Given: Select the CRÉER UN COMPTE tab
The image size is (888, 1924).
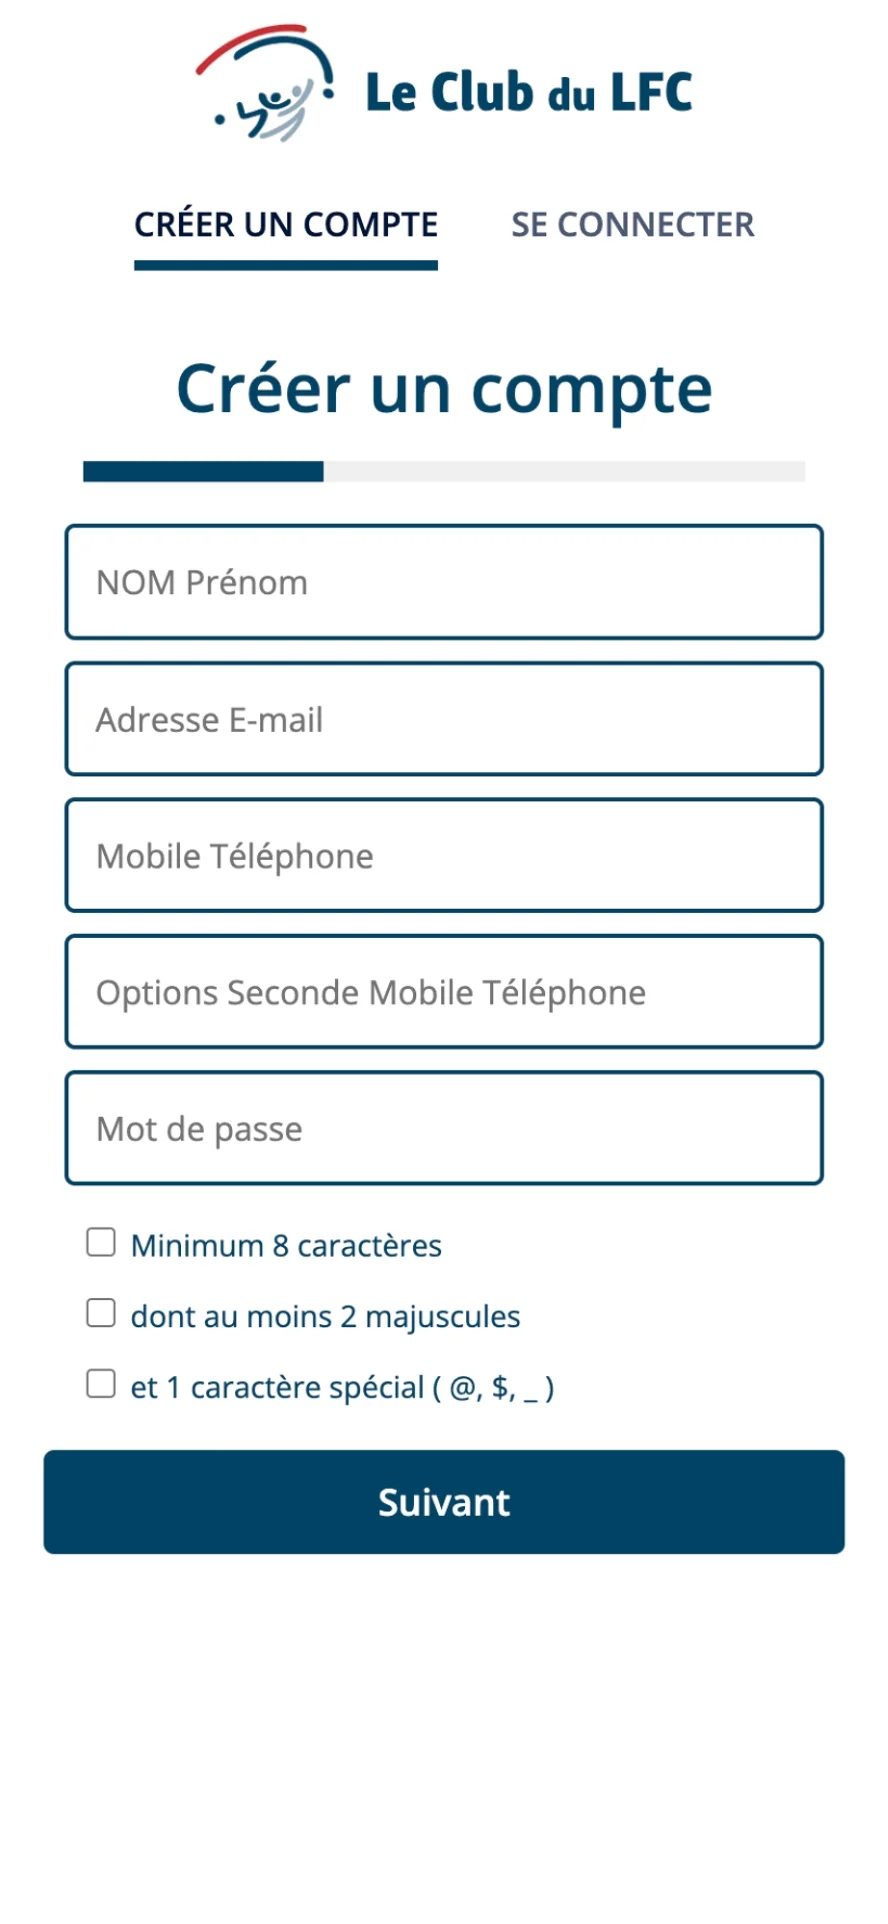Looking at the screenshot, I should point(286,225).
